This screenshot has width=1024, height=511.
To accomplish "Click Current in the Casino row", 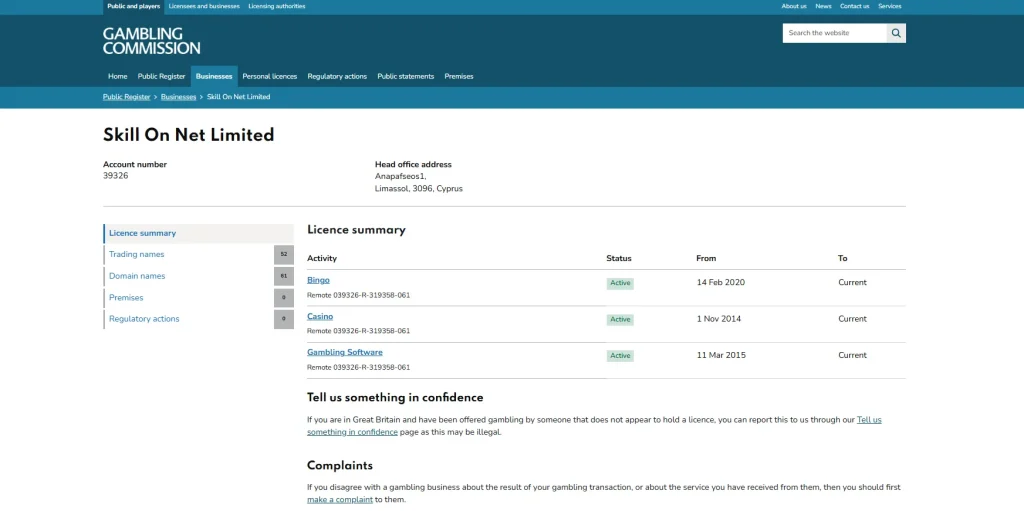I will tap(852, 320).
